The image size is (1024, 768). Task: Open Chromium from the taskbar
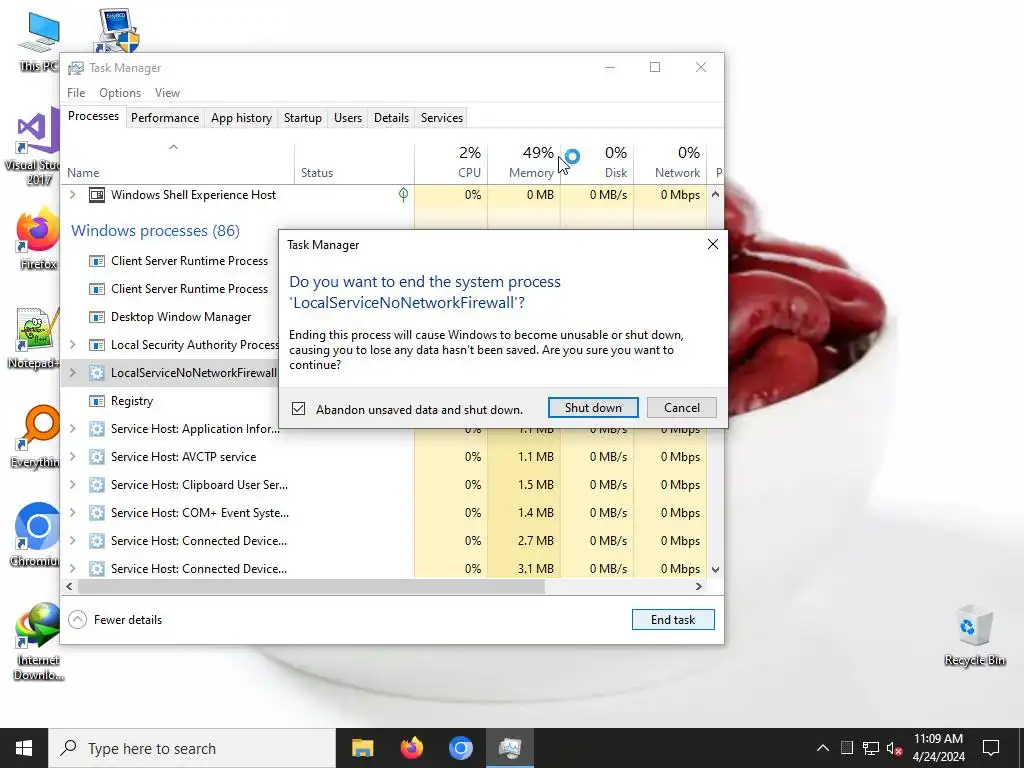[460, 748]
